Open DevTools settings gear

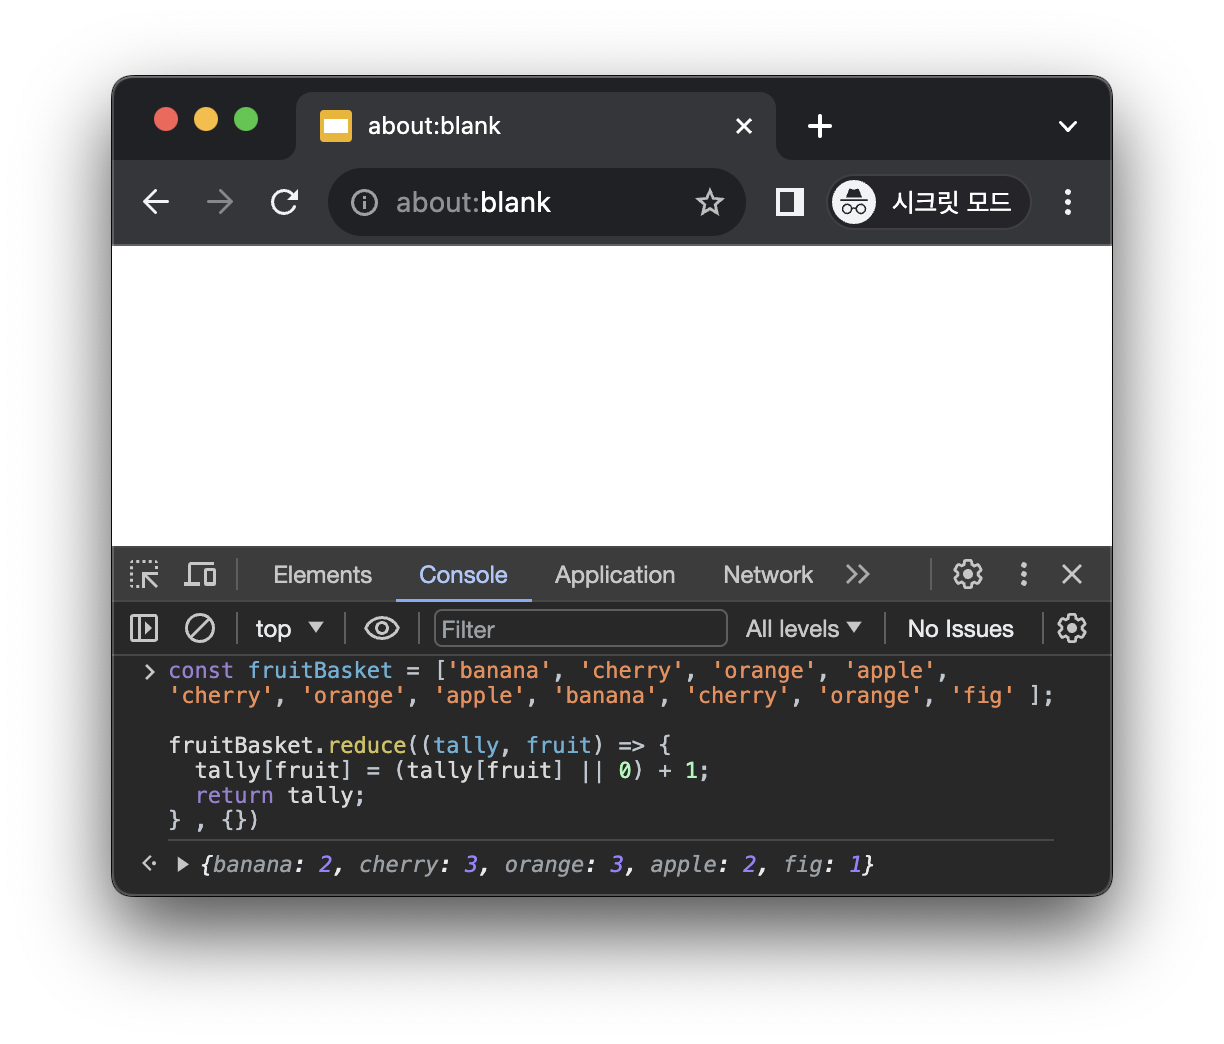click(x=968, y=574)
